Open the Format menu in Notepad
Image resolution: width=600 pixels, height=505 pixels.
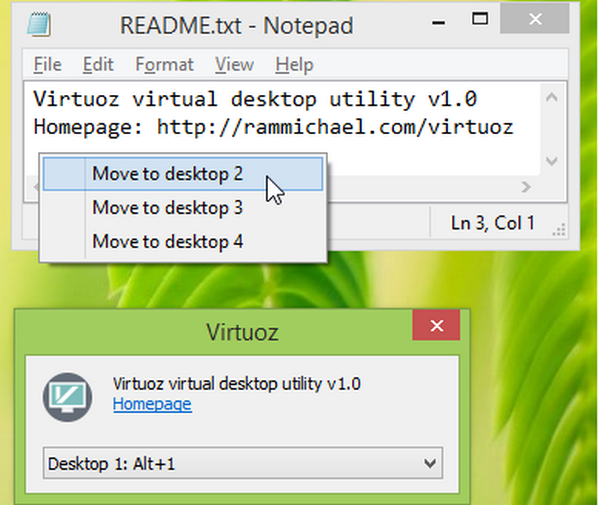click(x=165, y=64)
